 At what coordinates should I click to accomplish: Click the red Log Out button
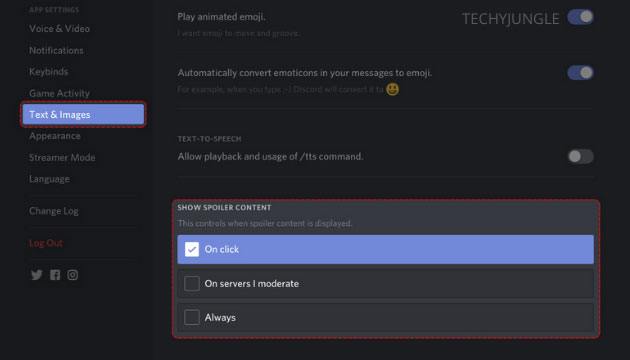46,243
